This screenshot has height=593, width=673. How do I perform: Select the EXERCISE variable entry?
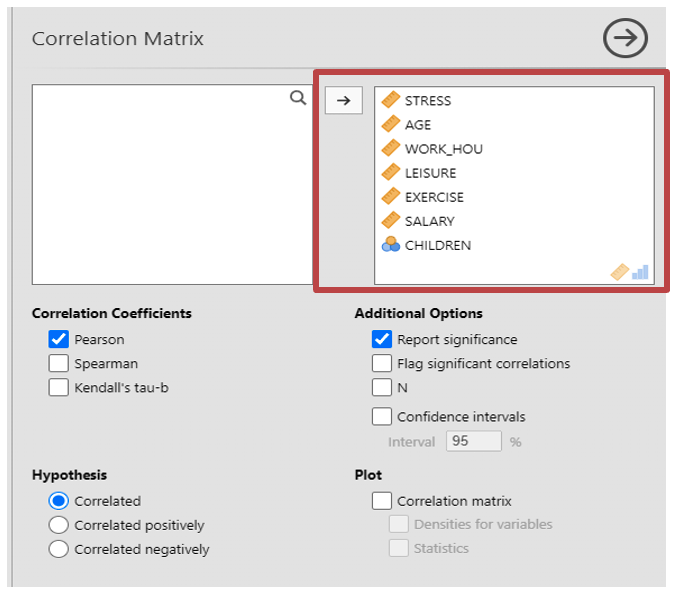[x=434, y=197]
